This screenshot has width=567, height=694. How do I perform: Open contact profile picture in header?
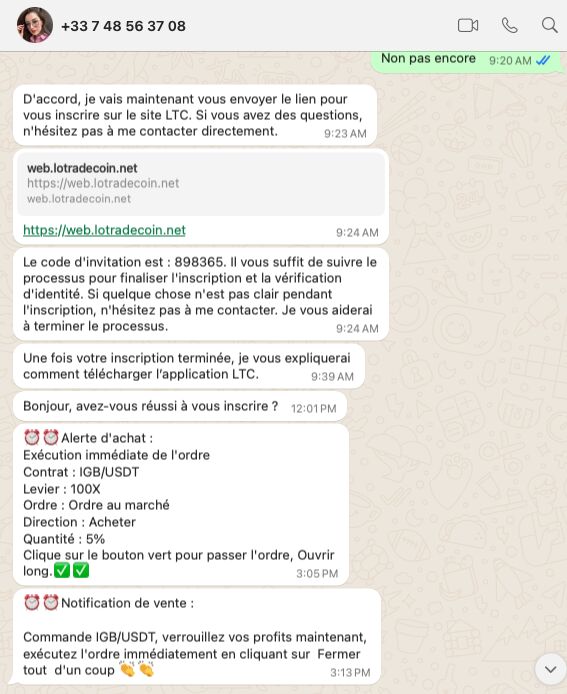(x=35, y=25)
